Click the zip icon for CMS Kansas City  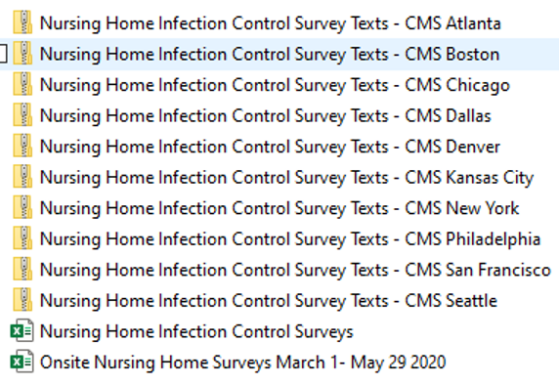coord(22,177)
